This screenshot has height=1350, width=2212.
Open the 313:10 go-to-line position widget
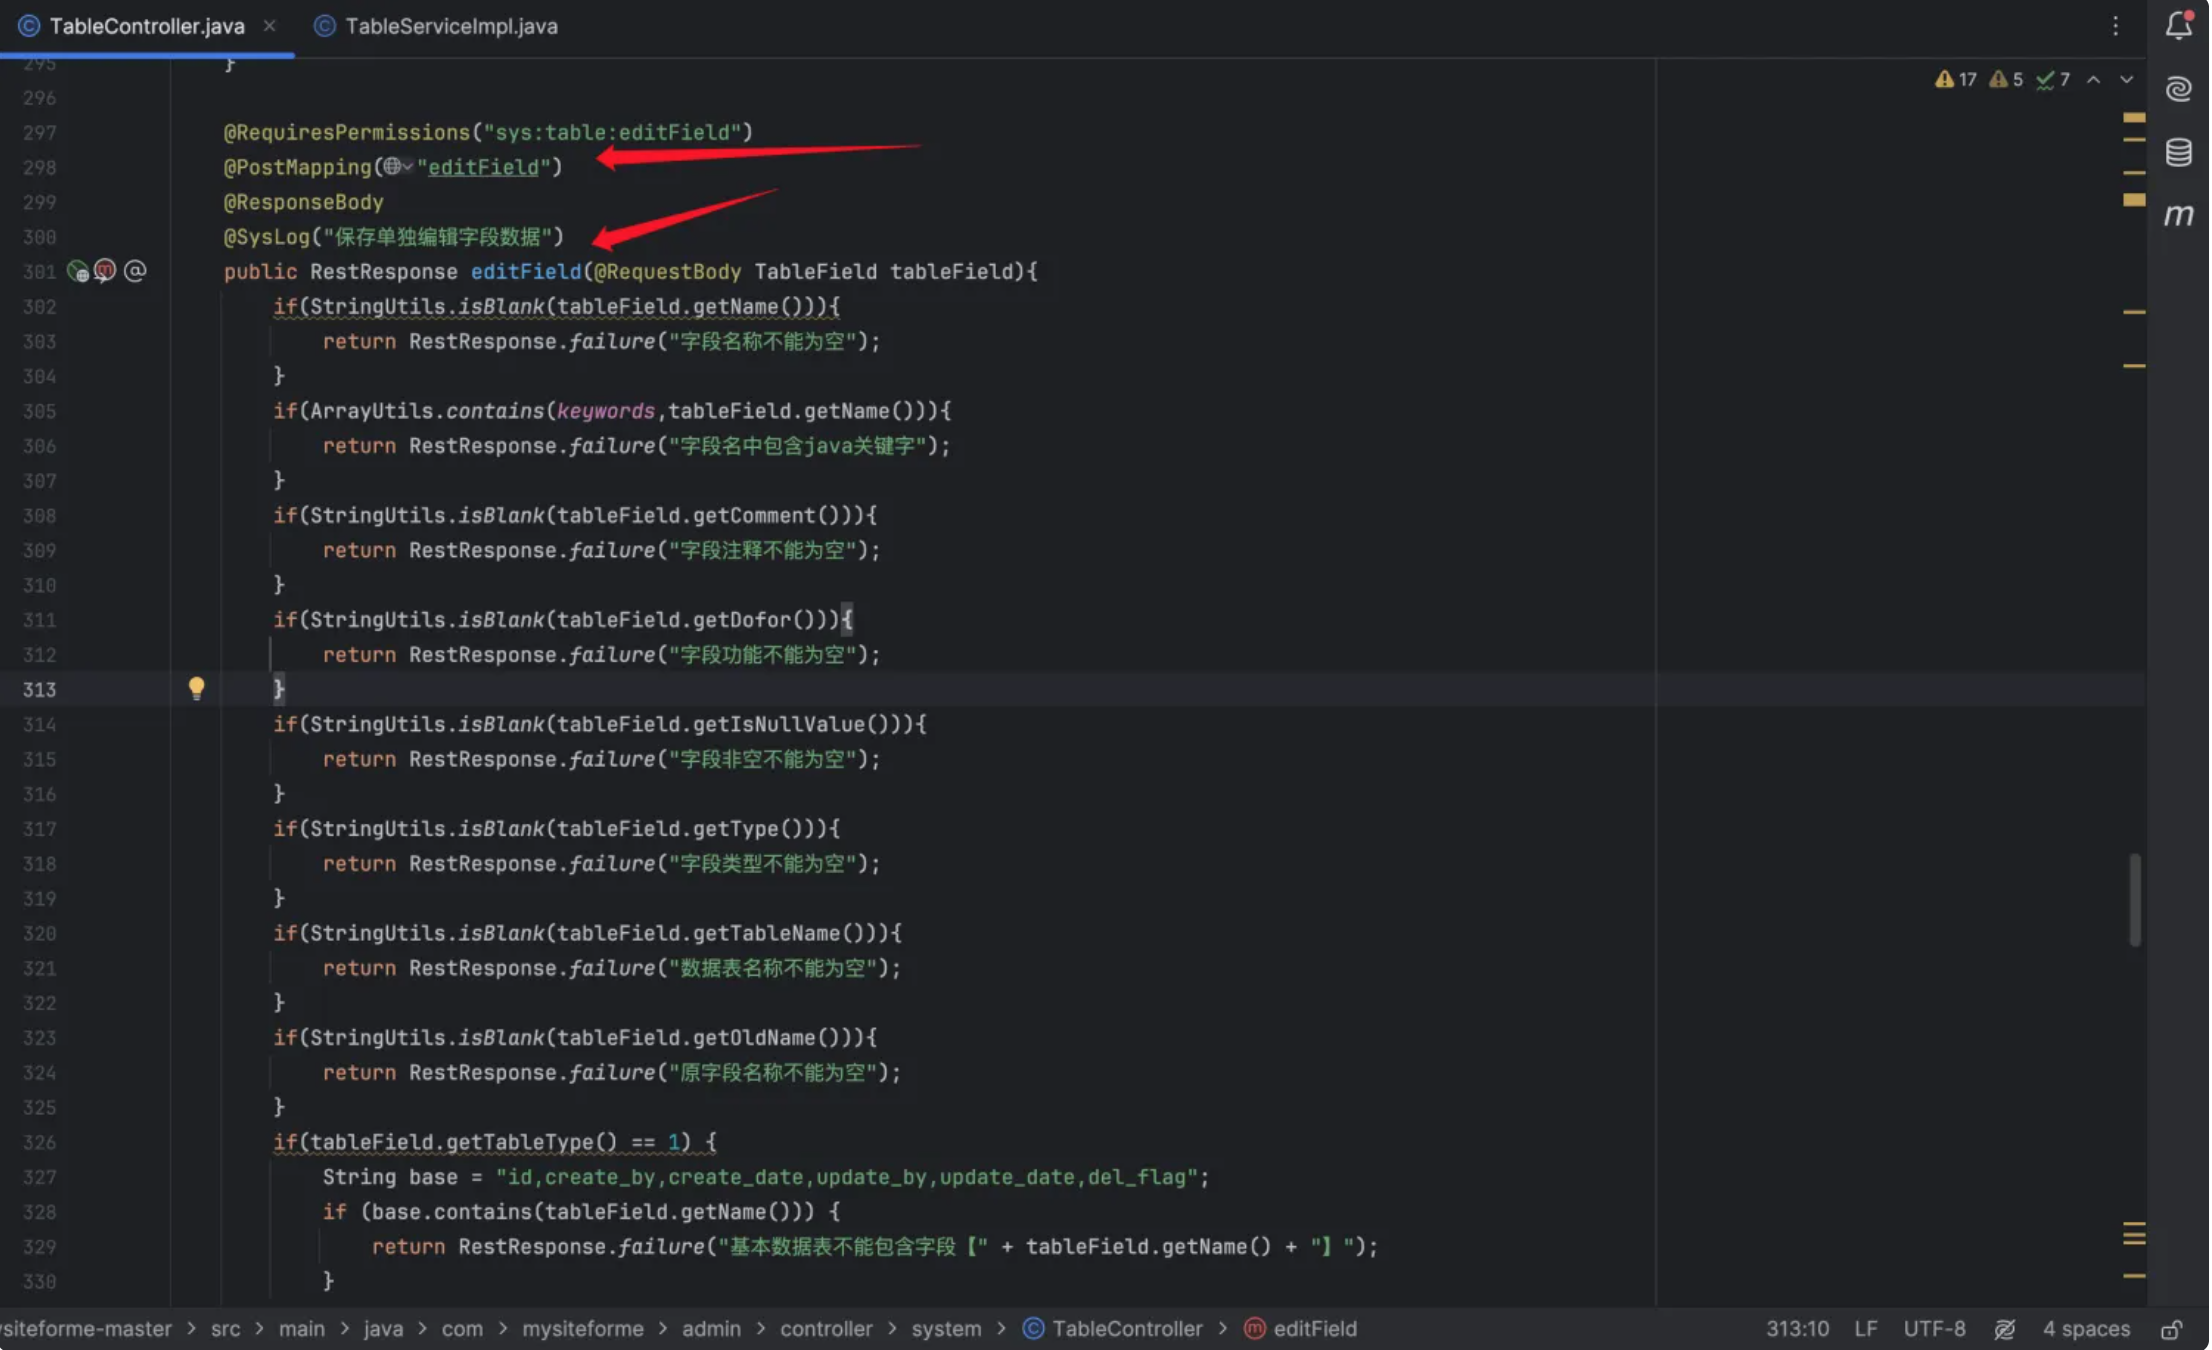[1797, 1328]
